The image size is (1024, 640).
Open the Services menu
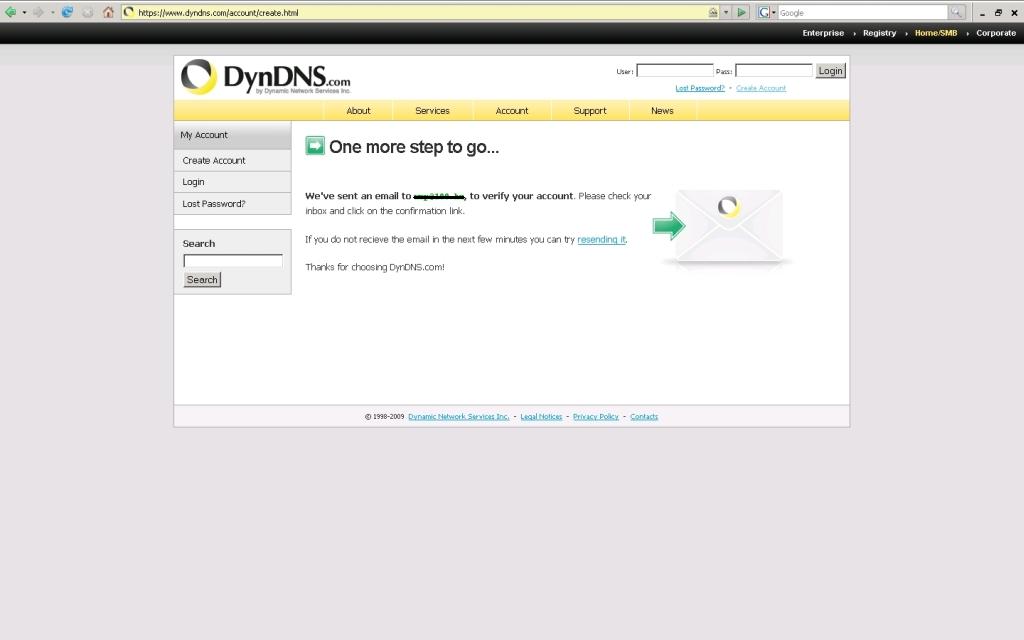click(x=432, y=111)
